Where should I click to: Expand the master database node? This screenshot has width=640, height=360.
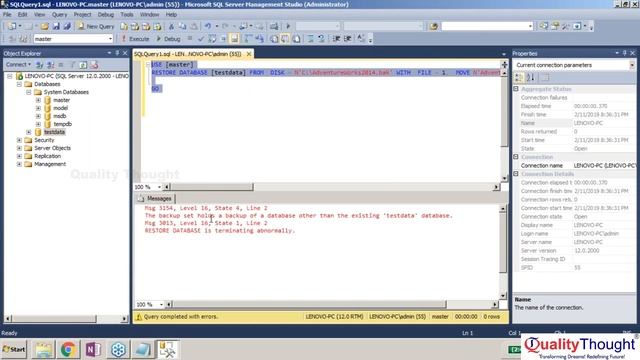[38, 100]
